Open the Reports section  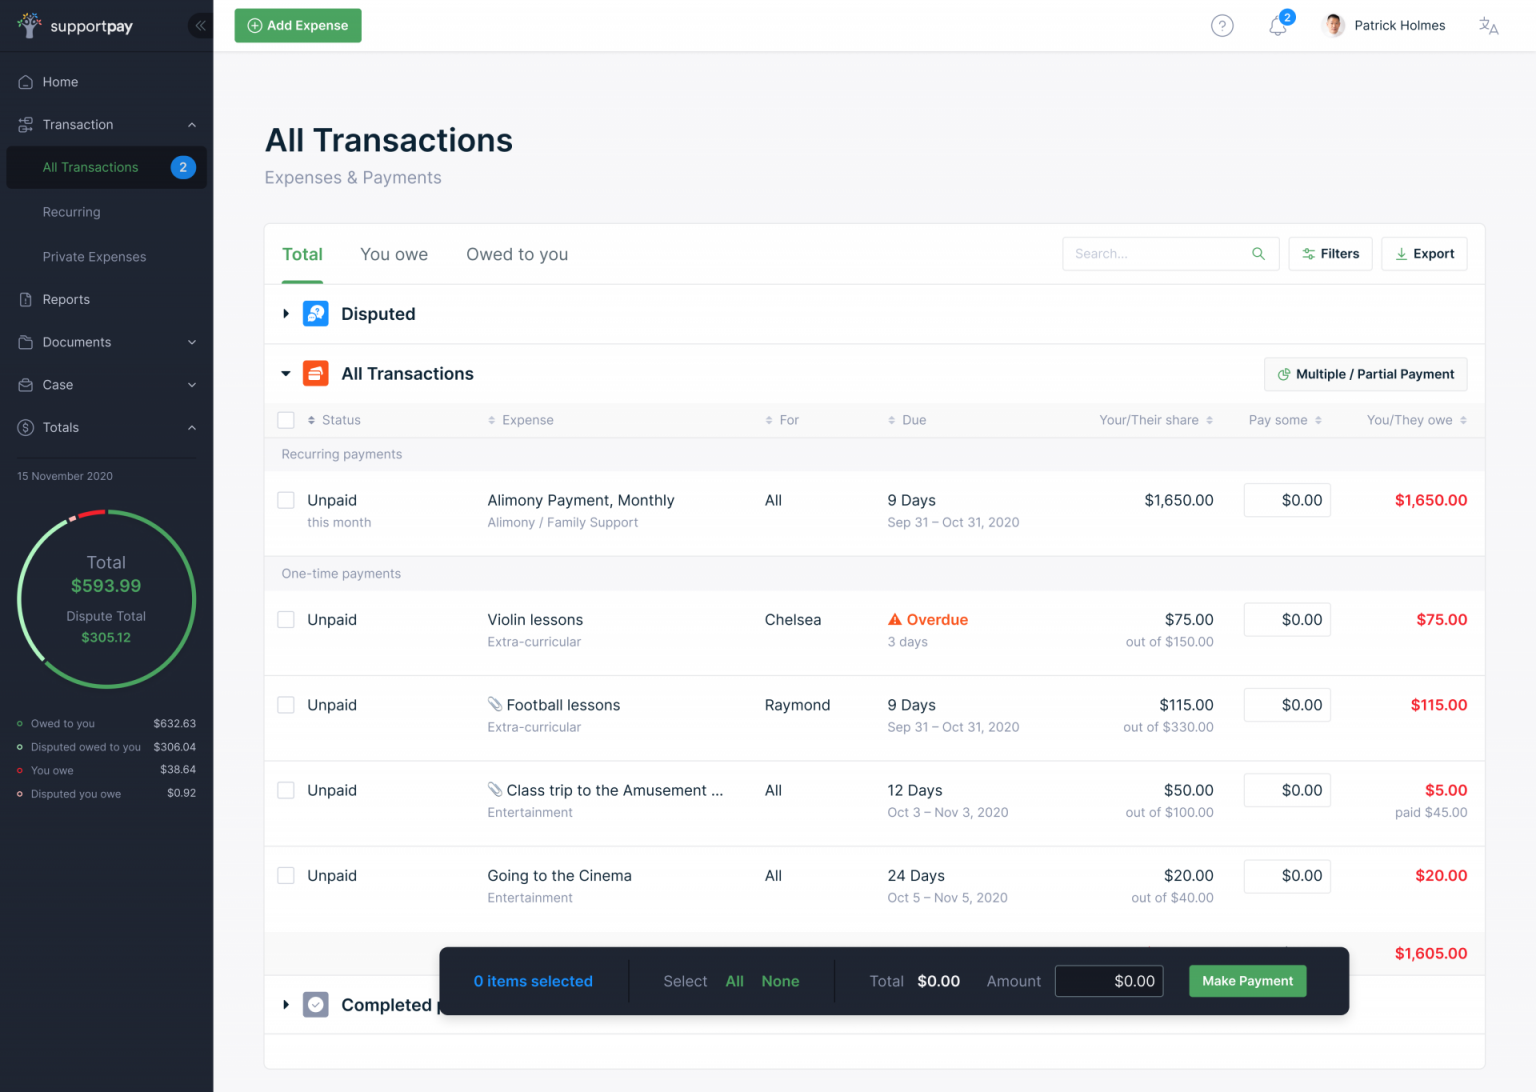(x=66, y=299)
